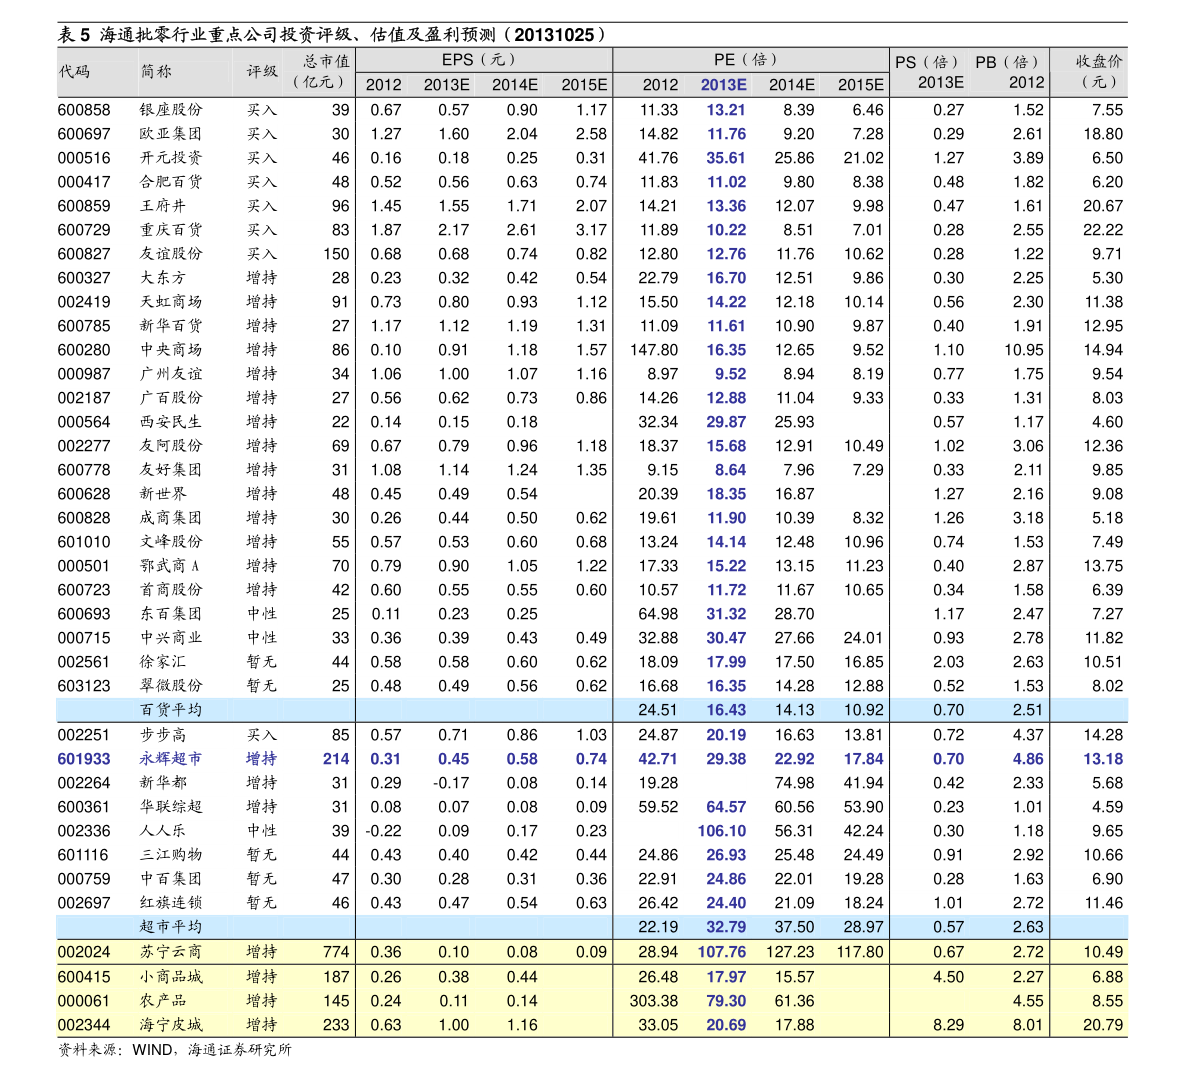
Task: Click company name 红旗连锁
Action: click(172, 903)
